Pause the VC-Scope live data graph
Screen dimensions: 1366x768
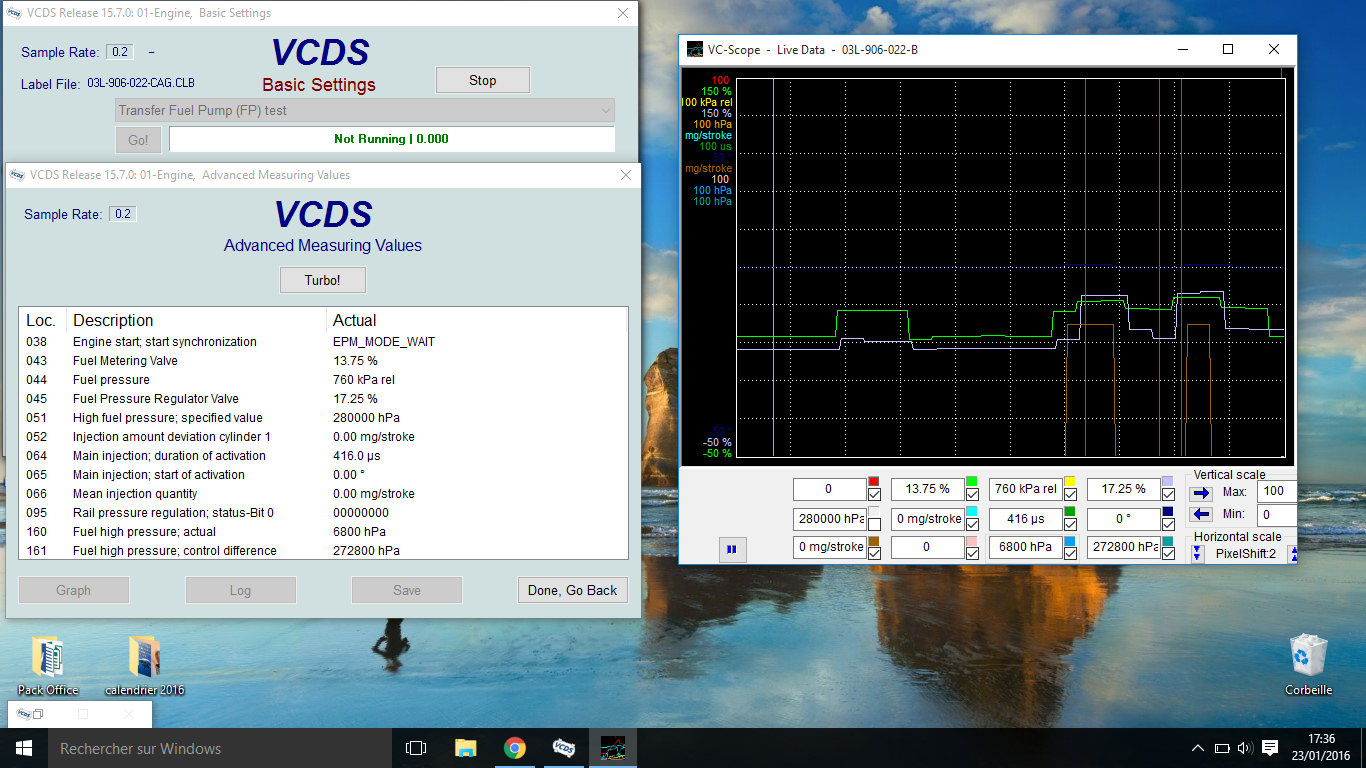pyautogui.click(x=732, y=549)
